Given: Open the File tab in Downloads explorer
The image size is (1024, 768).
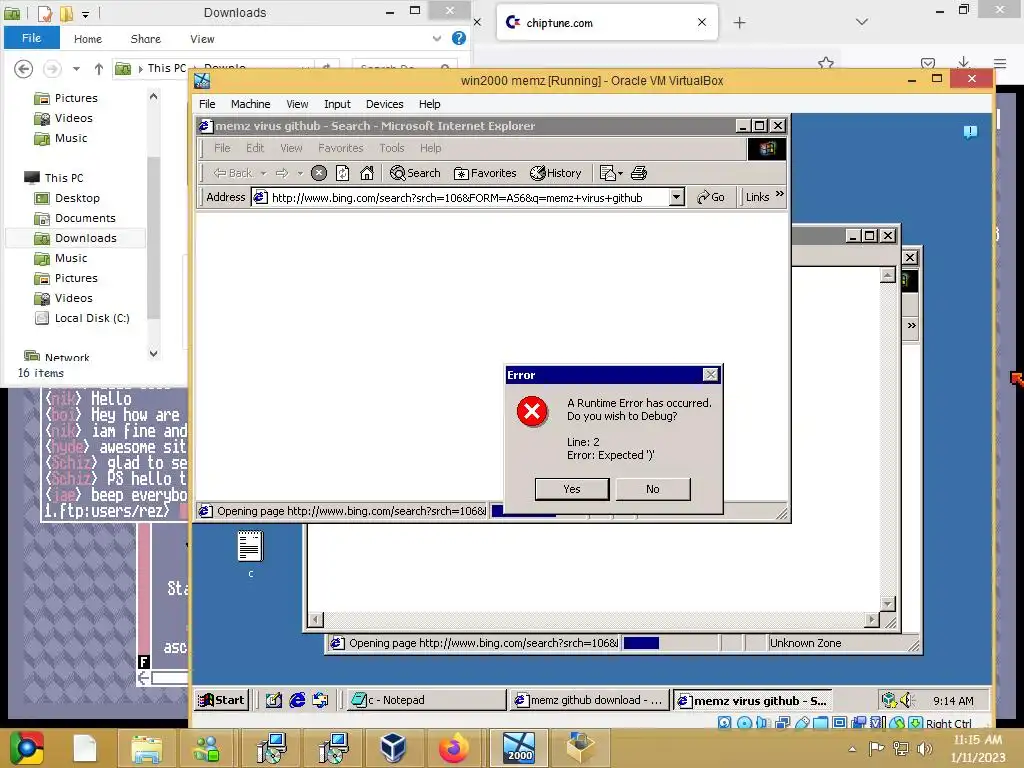Looking at the screenshot, I should pos(31,38).
